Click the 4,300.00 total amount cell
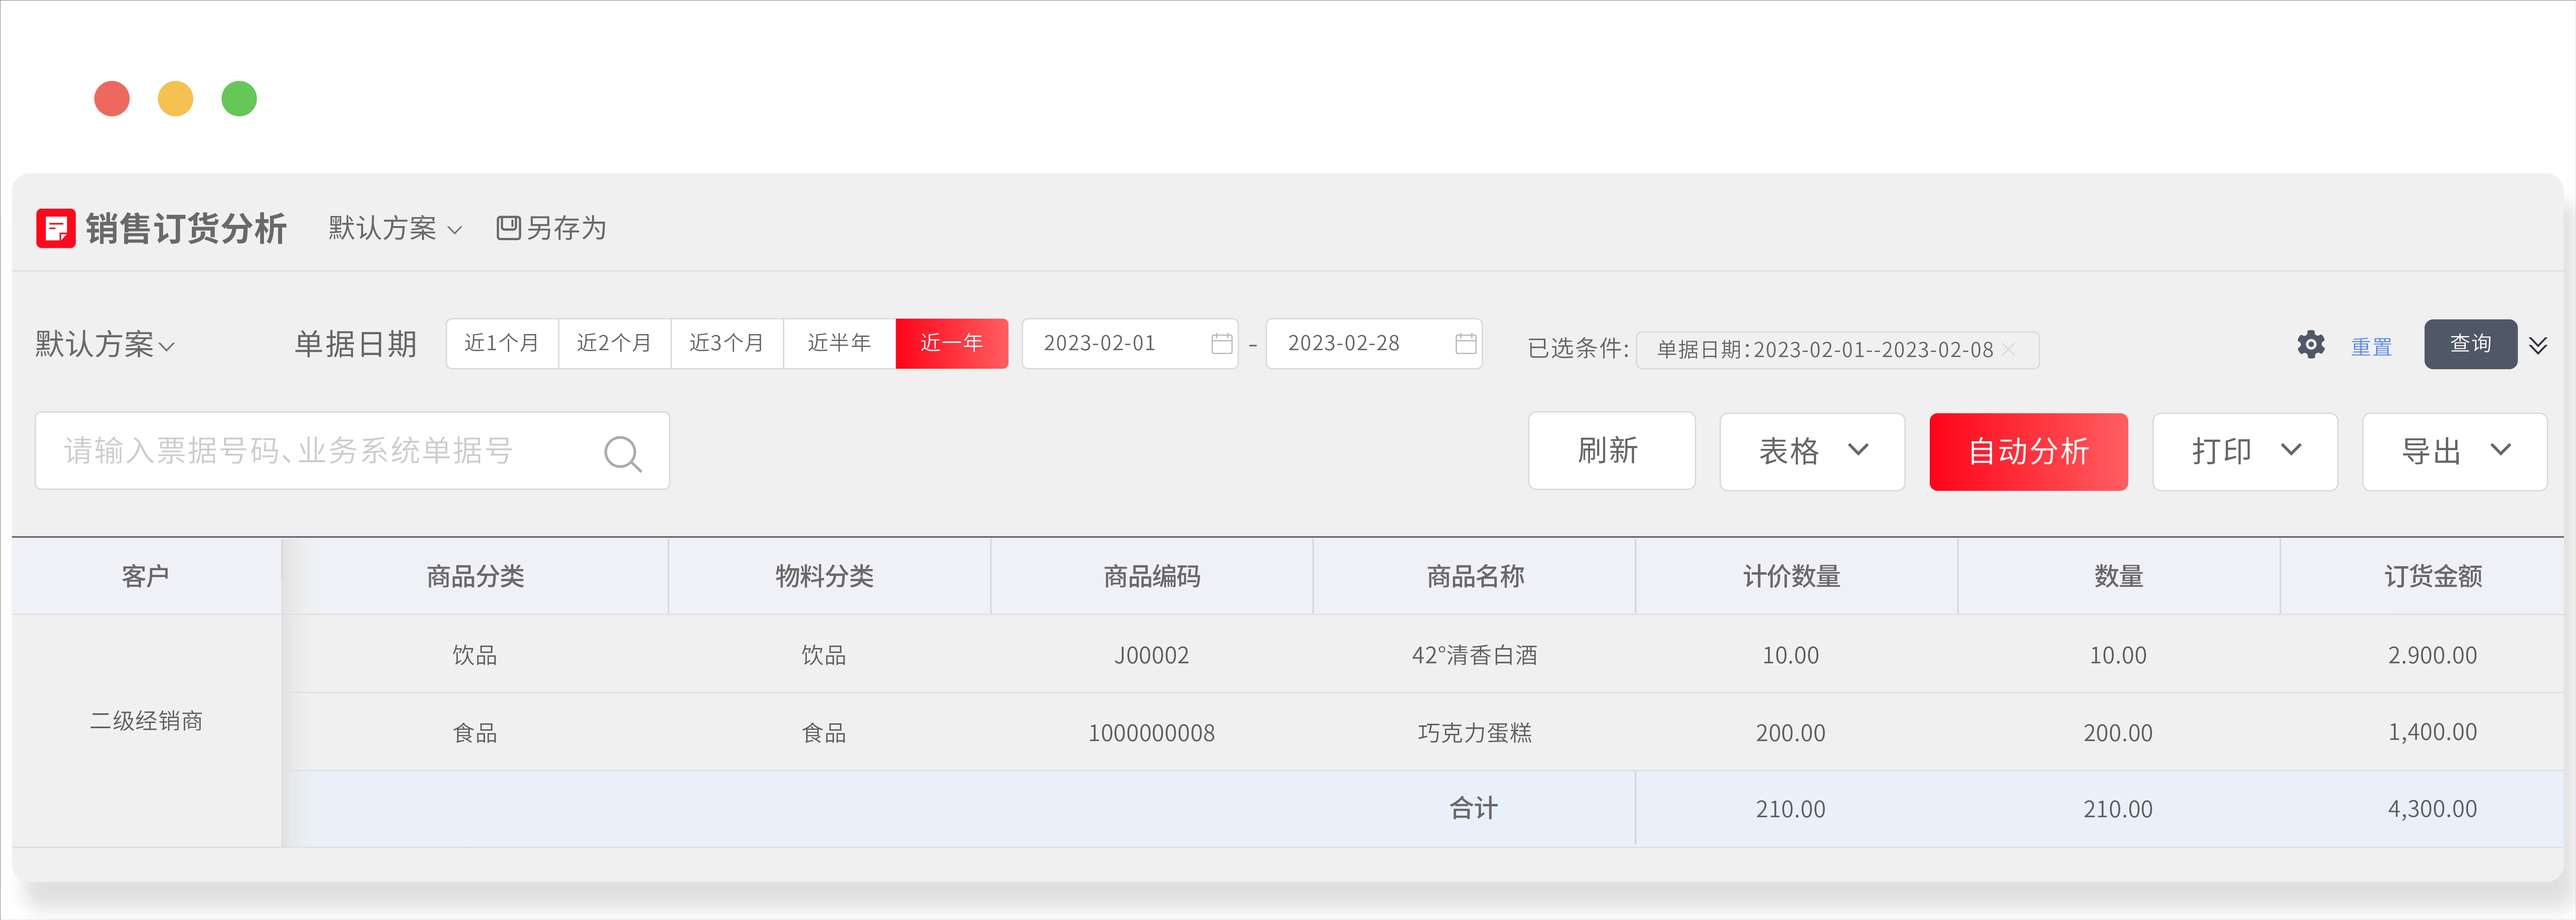 [2432, 809]
